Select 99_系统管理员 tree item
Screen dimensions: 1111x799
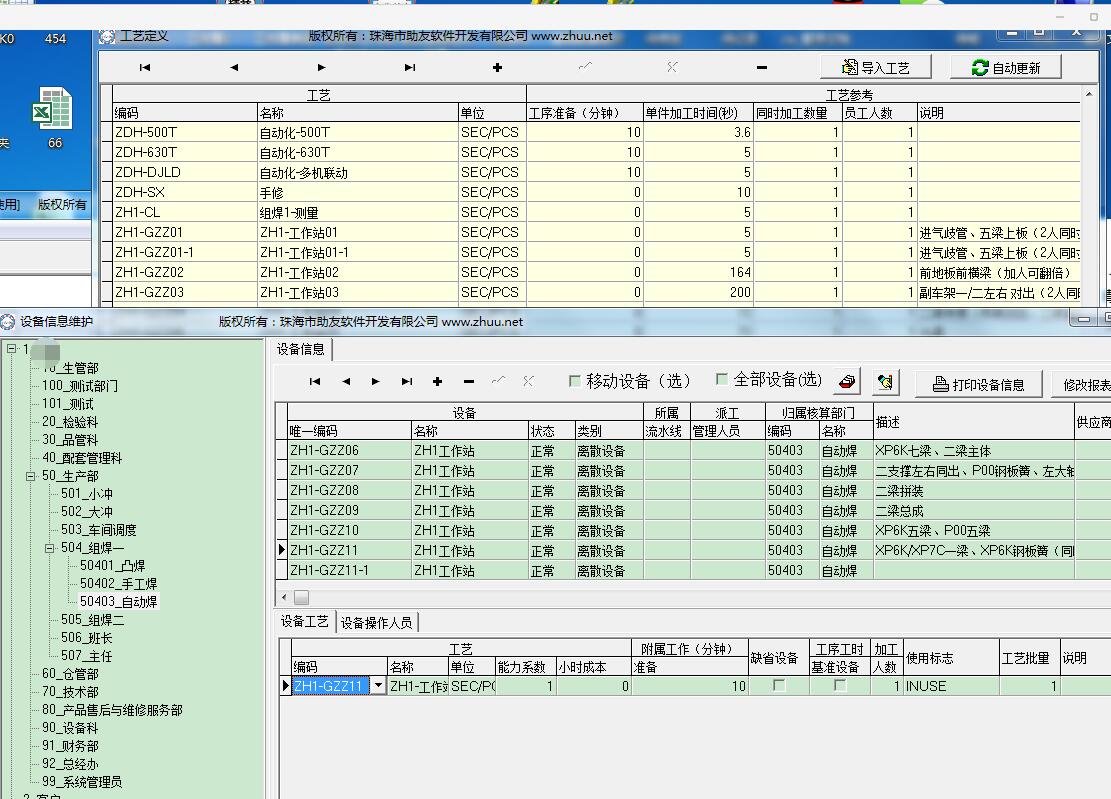click(82, 781)
